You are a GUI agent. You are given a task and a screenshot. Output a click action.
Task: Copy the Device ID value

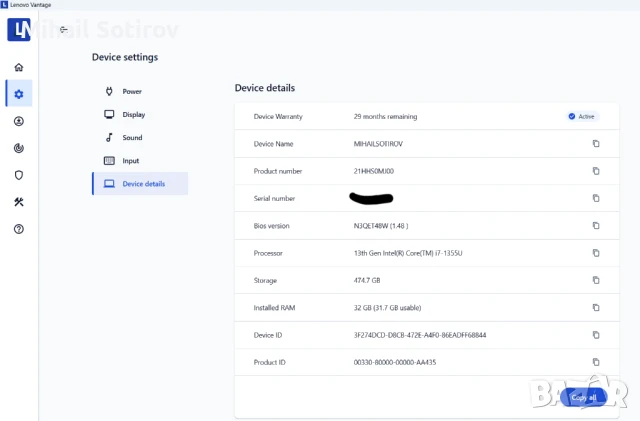tap(596, 335)
